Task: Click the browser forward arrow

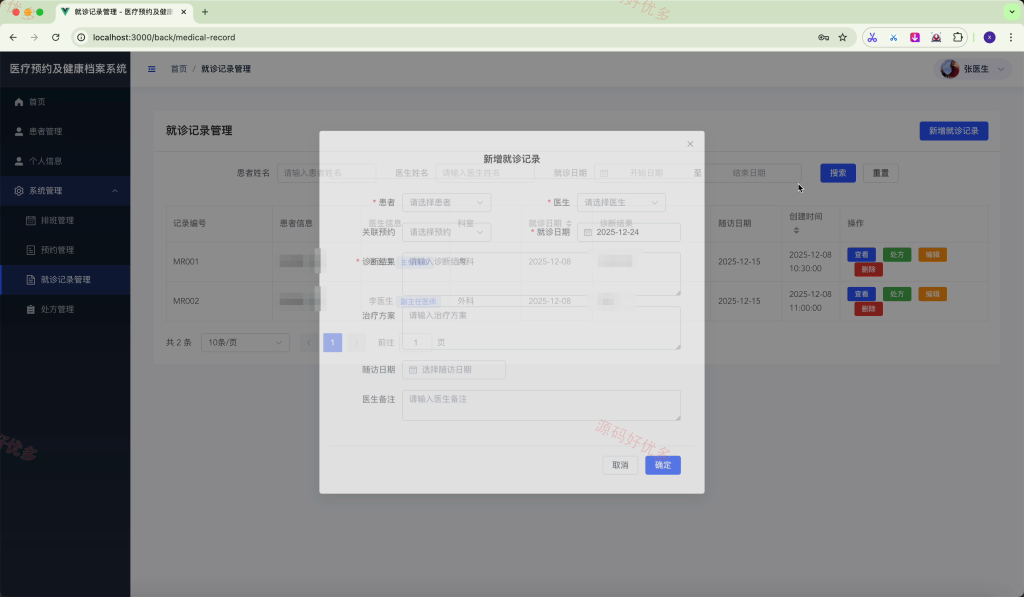Action: (x=35, y=37)
